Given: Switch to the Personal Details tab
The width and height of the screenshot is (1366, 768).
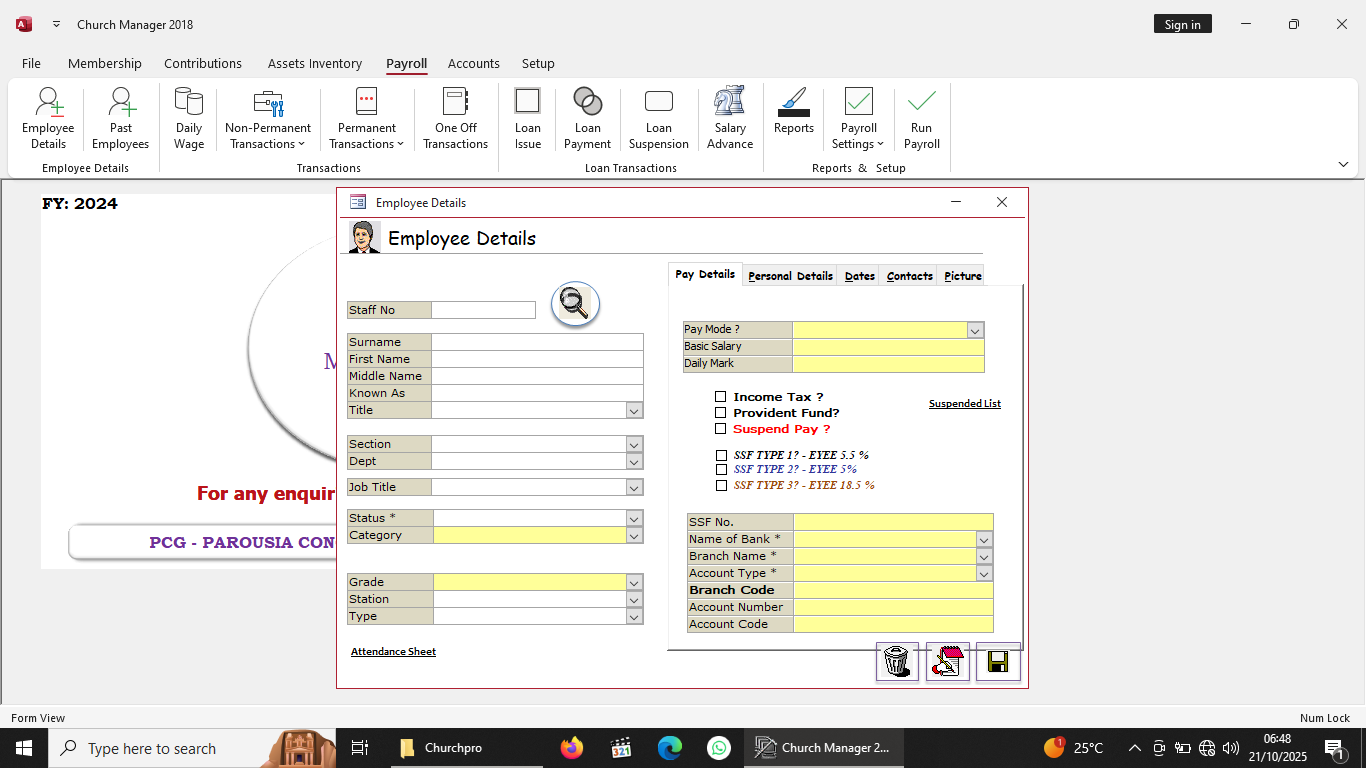Looking at the screenshot, I should (x=790, y=276).
